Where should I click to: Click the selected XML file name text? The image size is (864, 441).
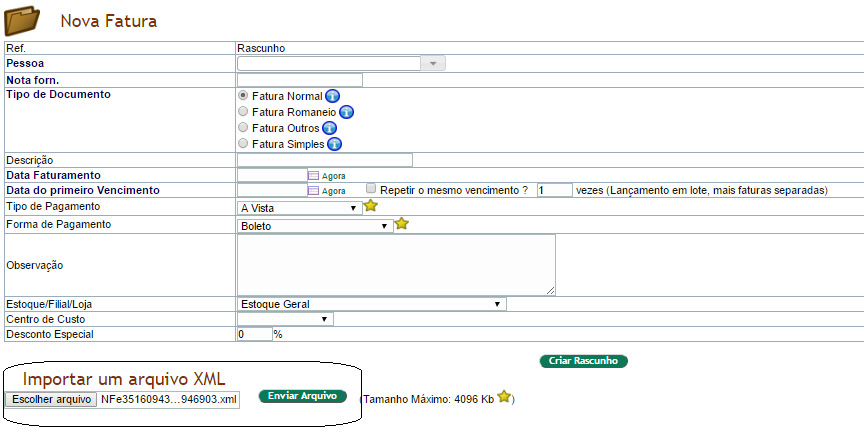pyautogui.click(x=169, y=400)
